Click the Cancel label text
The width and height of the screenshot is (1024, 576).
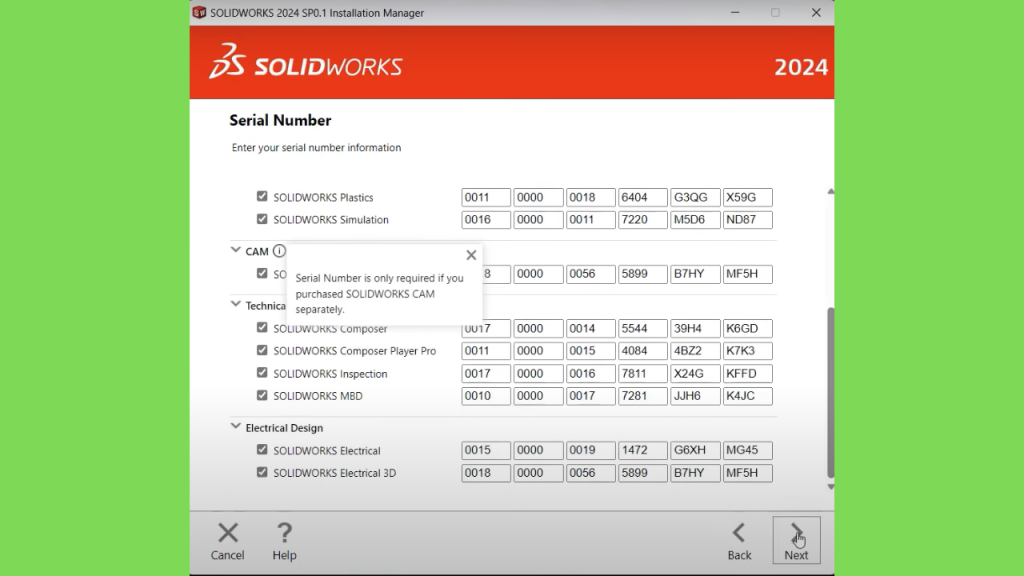[x=227, y=555]
